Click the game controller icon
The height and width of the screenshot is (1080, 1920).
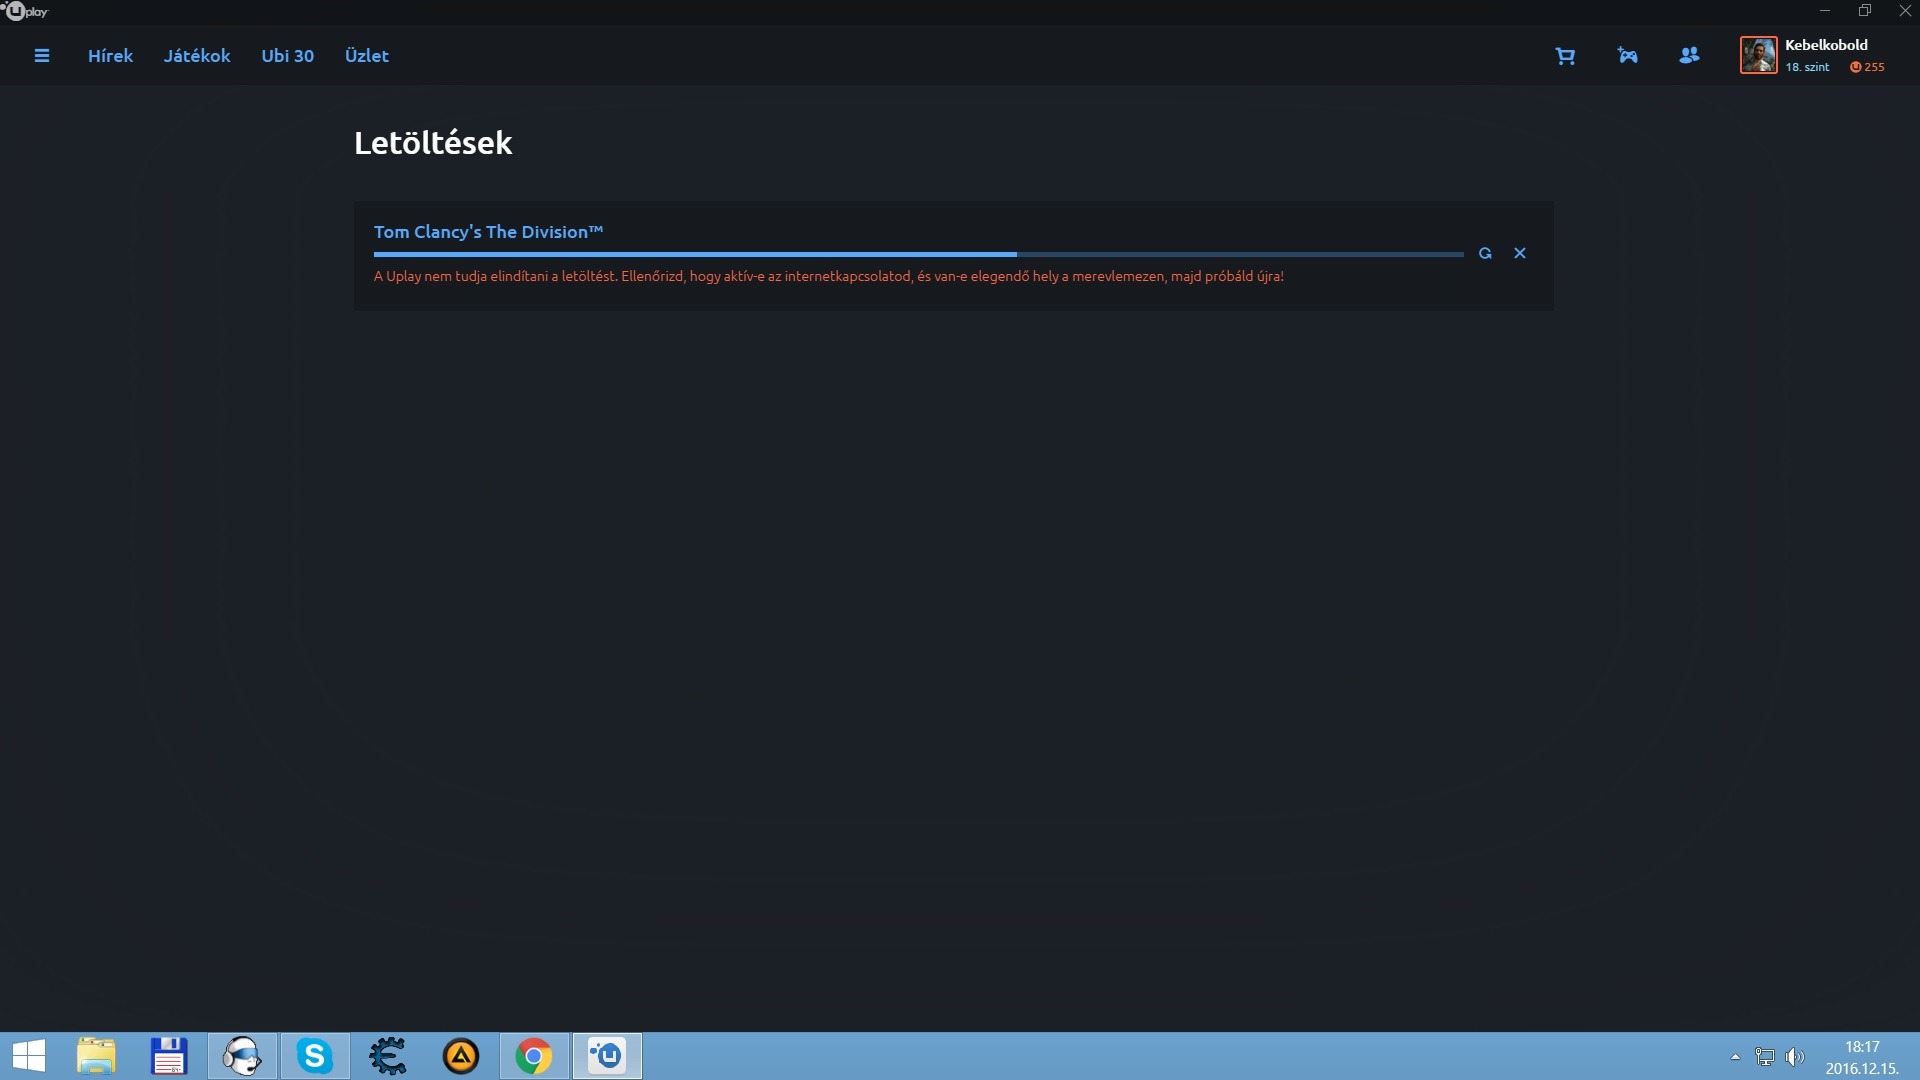pyautogui.click(x=1628, y=56)
